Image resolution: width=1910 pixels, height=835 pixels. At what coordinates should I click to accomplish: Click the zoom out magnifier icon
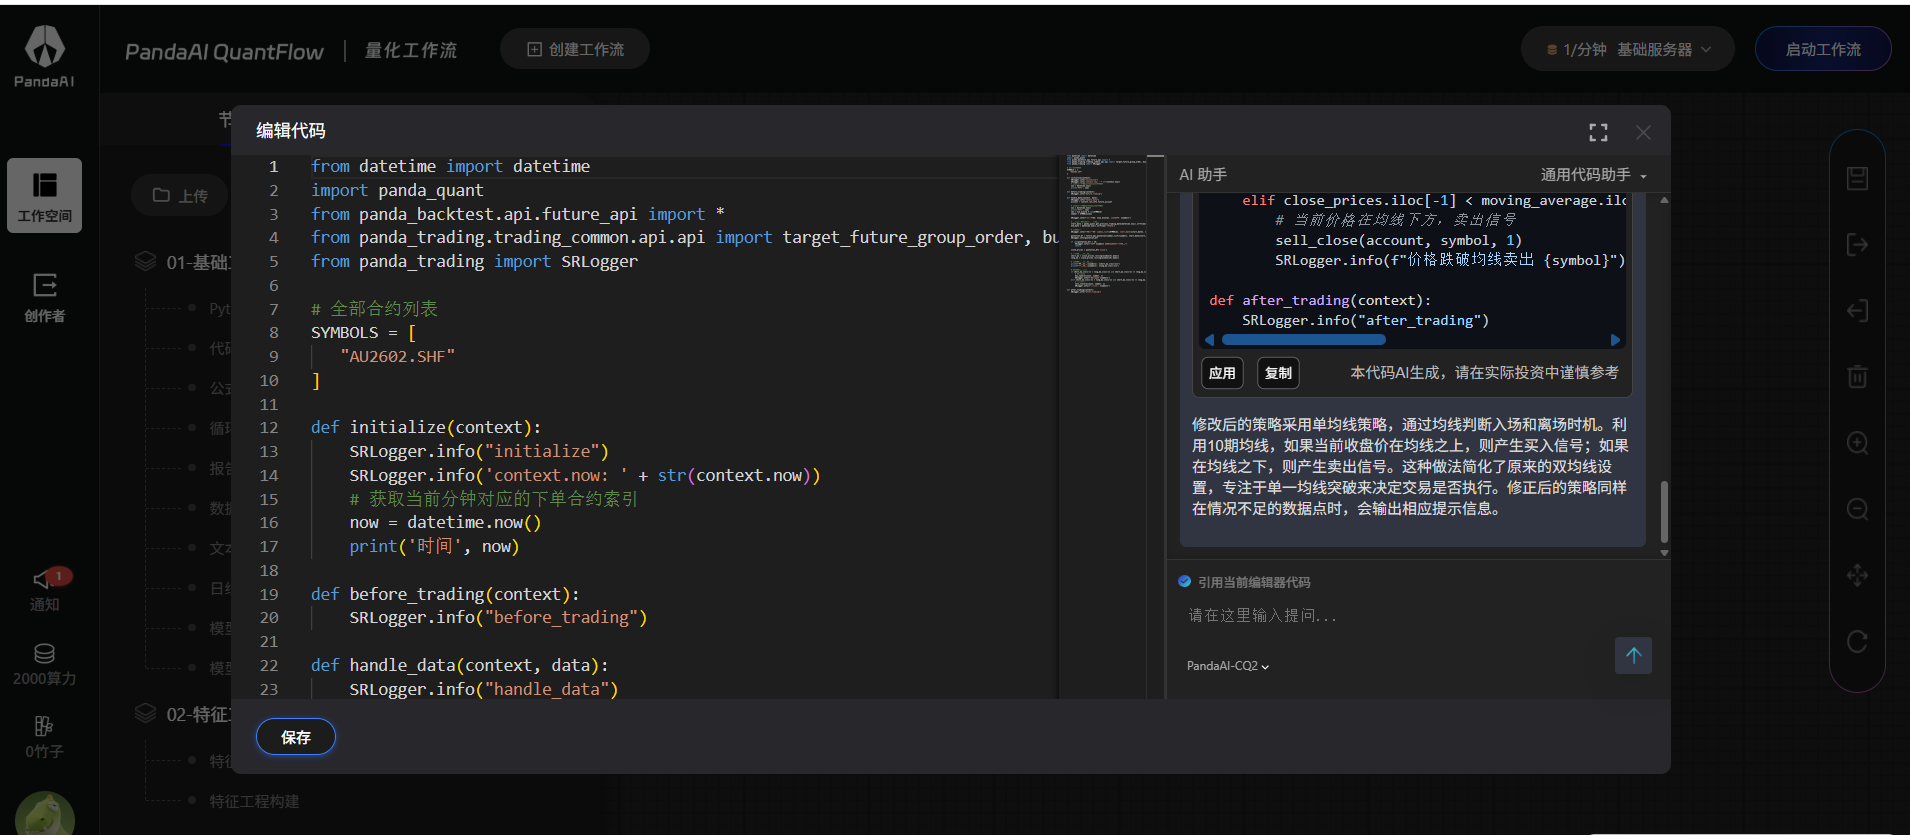point(1857,509)
